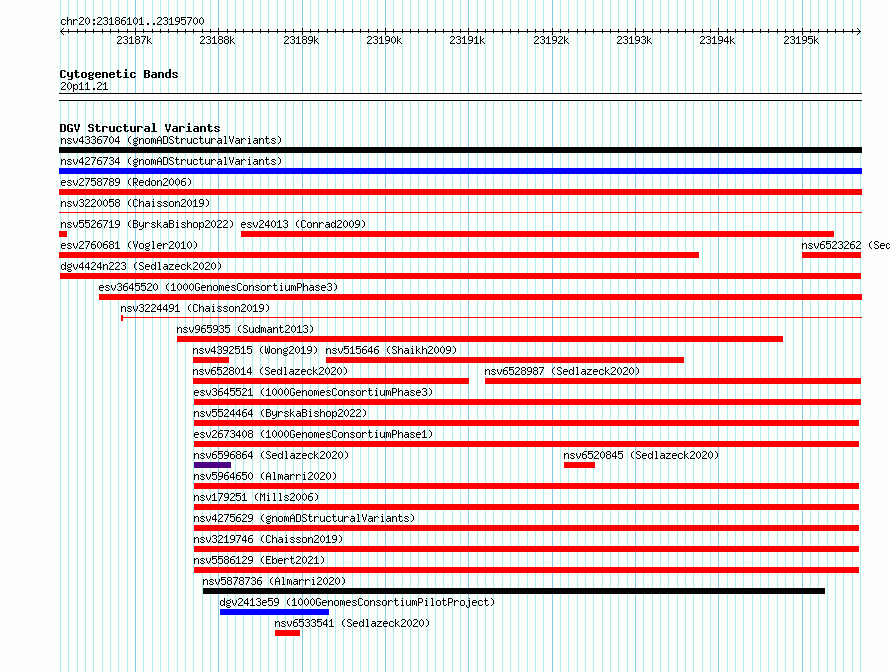Image resolution: width=890 pixels, height=672 pixels.
Task: Open nsv6596864 (Sedlazeck2020) variant
Action: pyautogui.click(x=271, y=455)
